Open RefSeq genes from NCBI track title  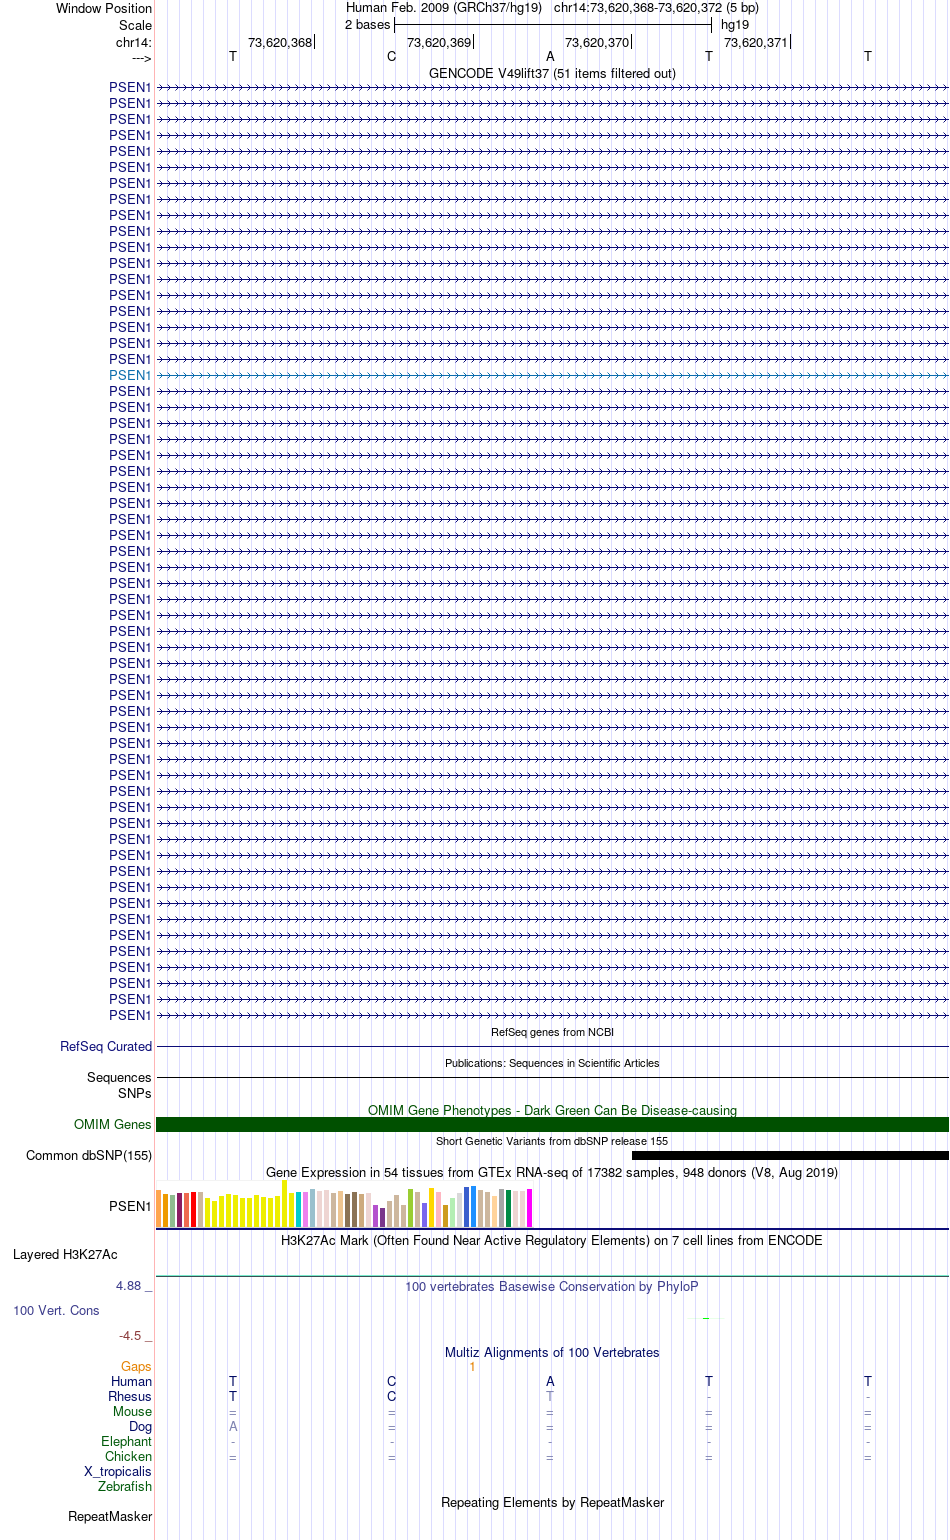point(552,1032)
